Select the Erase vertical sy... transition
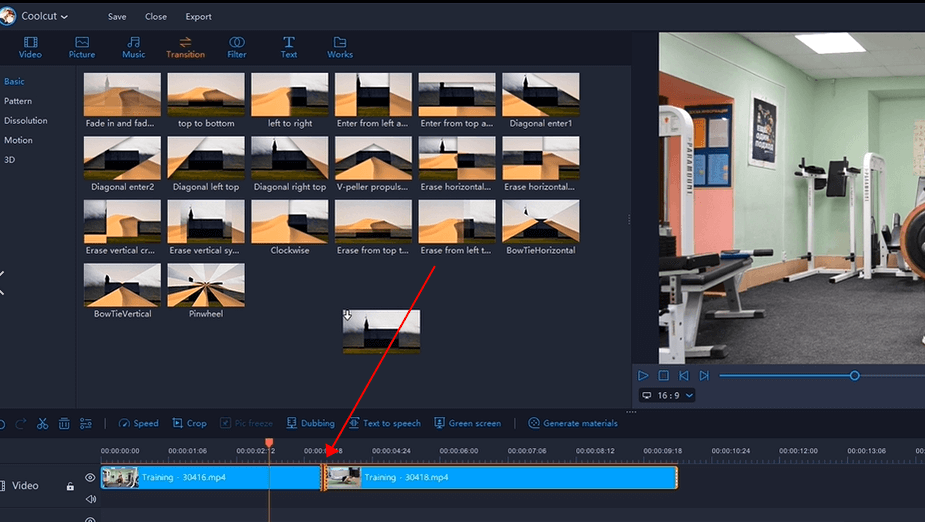This screenshot has height=522, width=925. tap(206, 228)
